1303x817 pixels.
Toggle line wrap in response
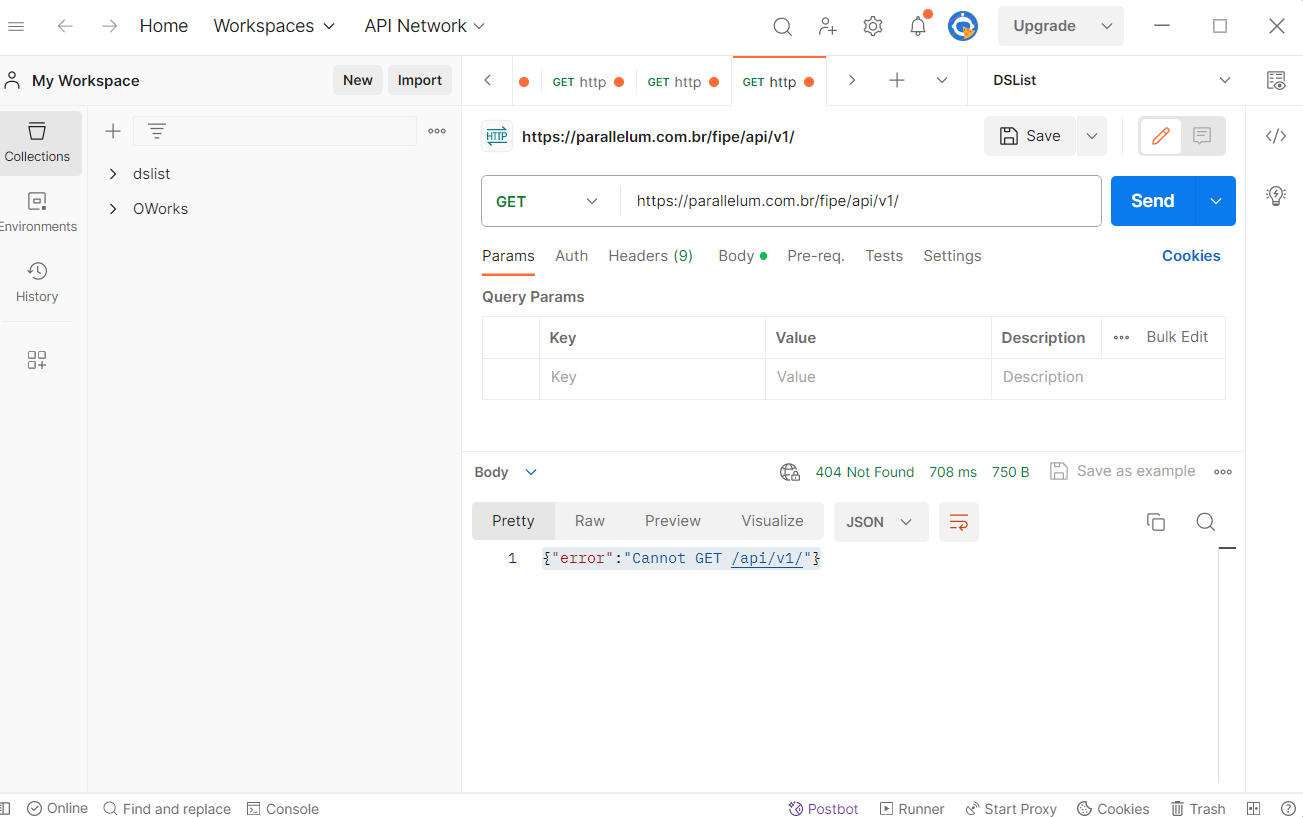[x=959, y=521]
